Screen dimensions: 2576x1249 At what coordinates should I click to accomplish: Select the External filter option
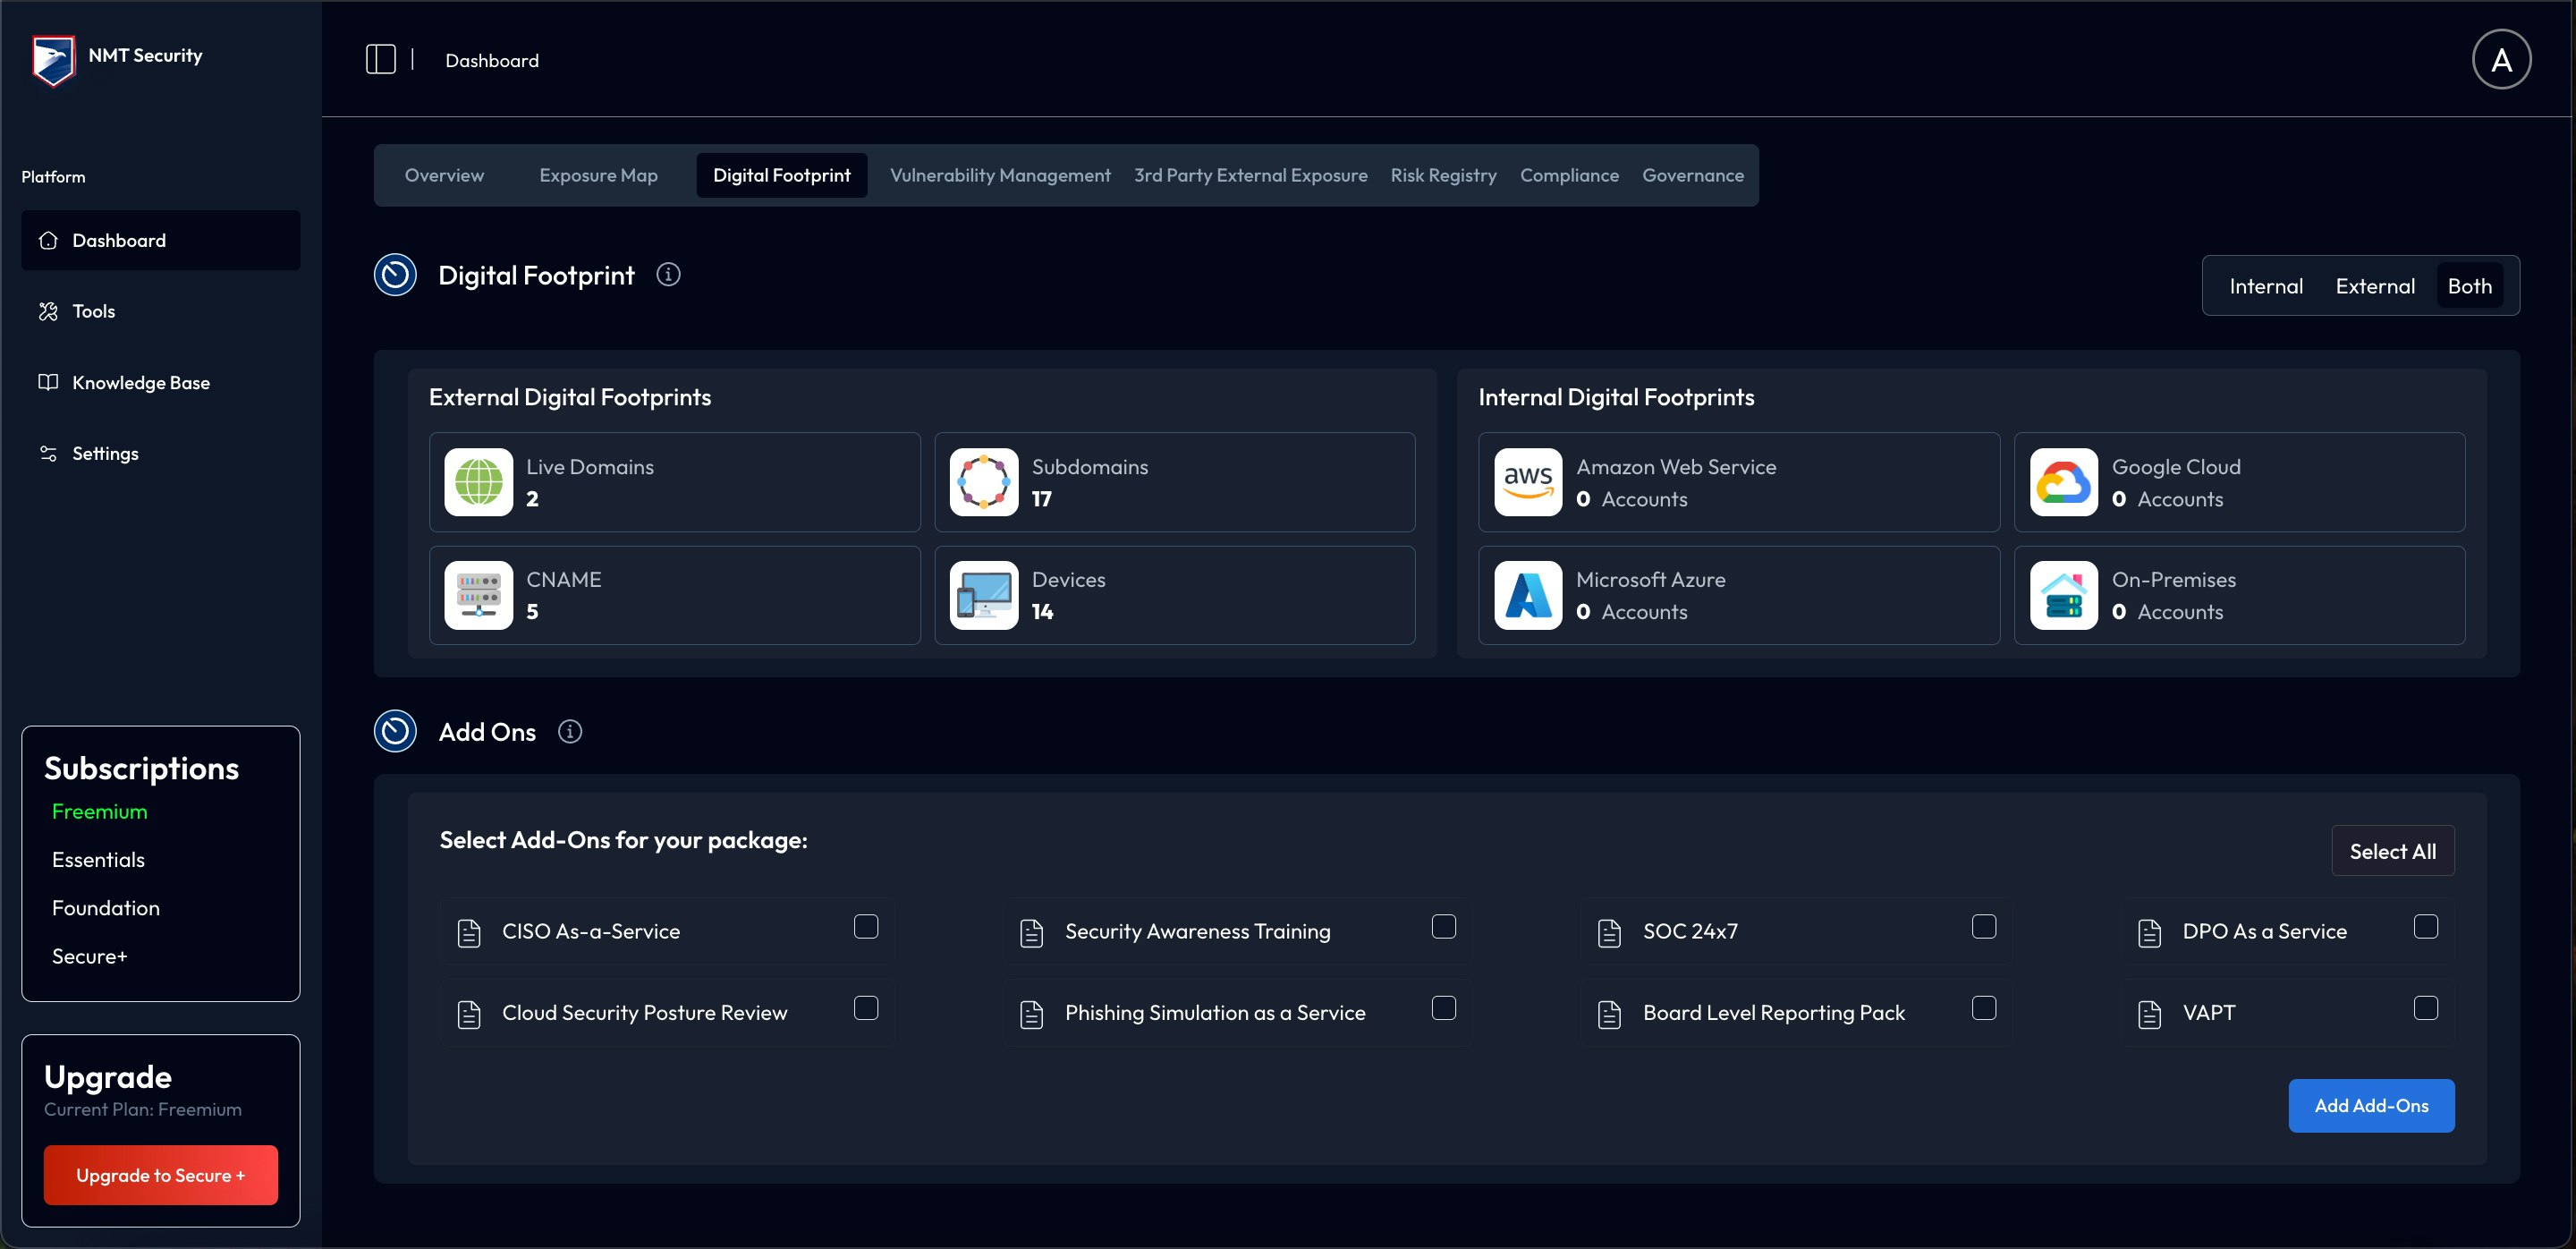2375,285
